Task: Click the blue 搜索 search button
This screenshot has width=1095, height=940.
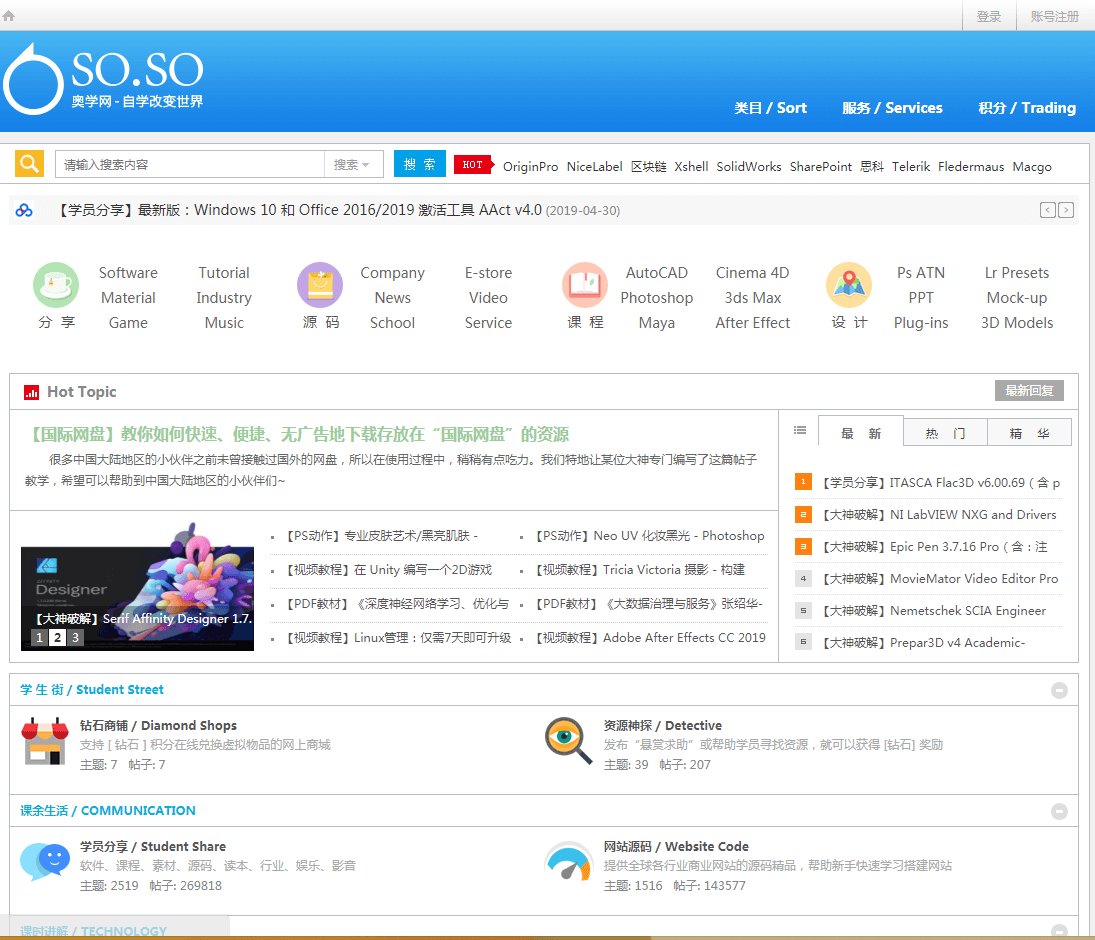Action: 420,164
